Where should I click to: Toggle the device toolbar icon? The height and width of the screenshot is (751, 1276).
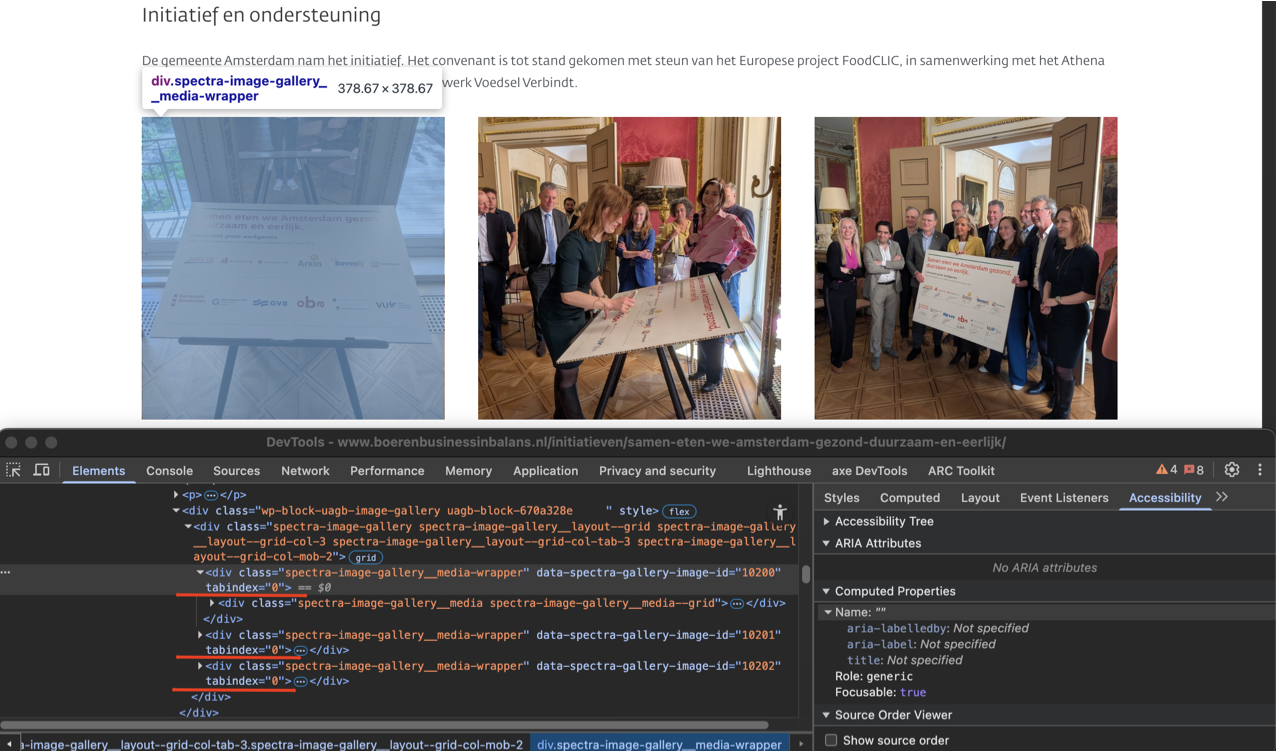pyautogui.click(x=42, y=470)
